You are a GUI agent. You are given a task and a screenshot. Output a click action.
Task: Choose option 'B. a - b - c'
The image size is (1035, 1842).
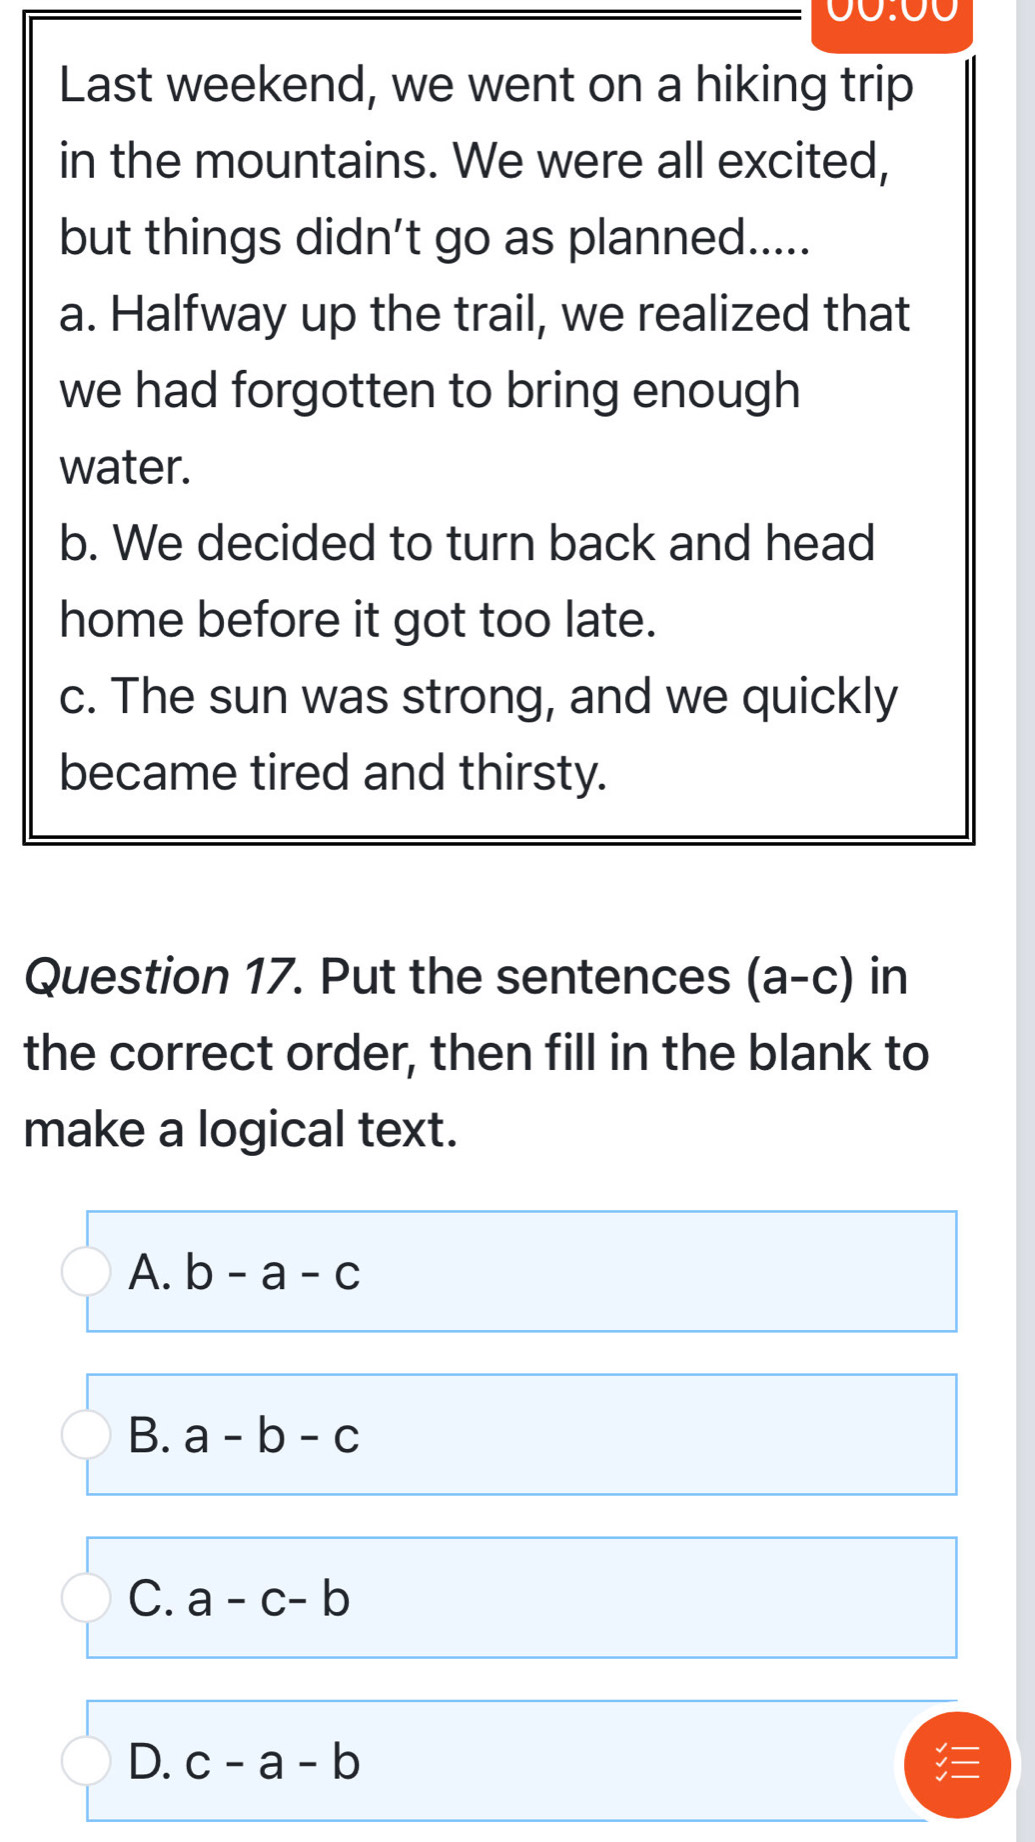click(521, 1434)
